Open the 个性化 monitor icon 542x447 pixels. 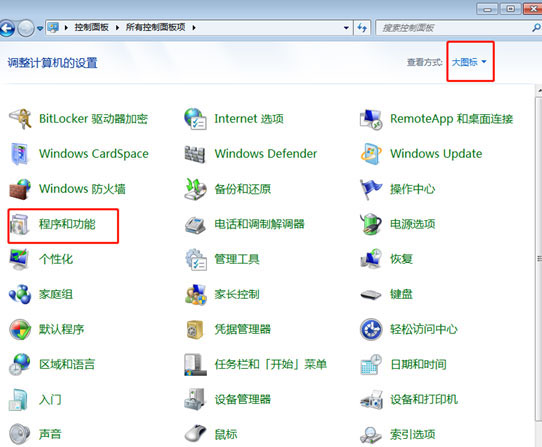[x=19, y=259]
